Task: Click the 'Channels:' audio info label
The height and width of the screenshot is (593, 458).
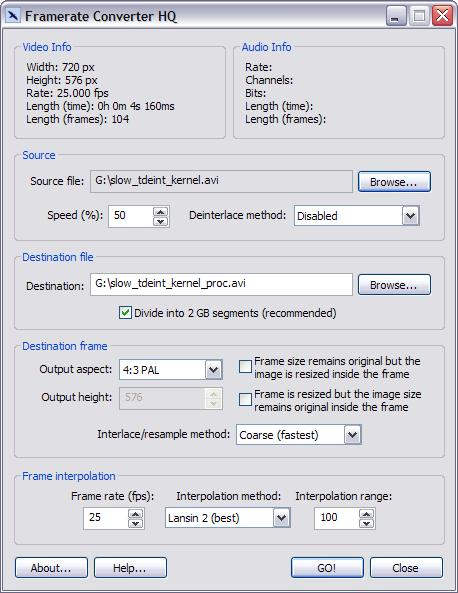Action: [269, 80]
